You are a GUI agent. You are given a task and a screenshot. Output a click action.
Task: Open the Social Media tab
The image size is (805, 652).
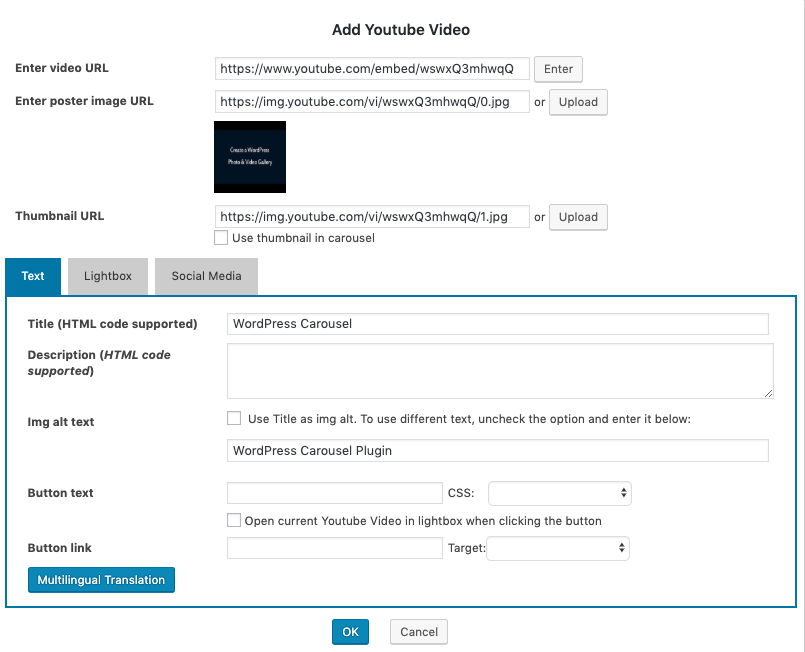pyautogui.click(x=206, y=276)
